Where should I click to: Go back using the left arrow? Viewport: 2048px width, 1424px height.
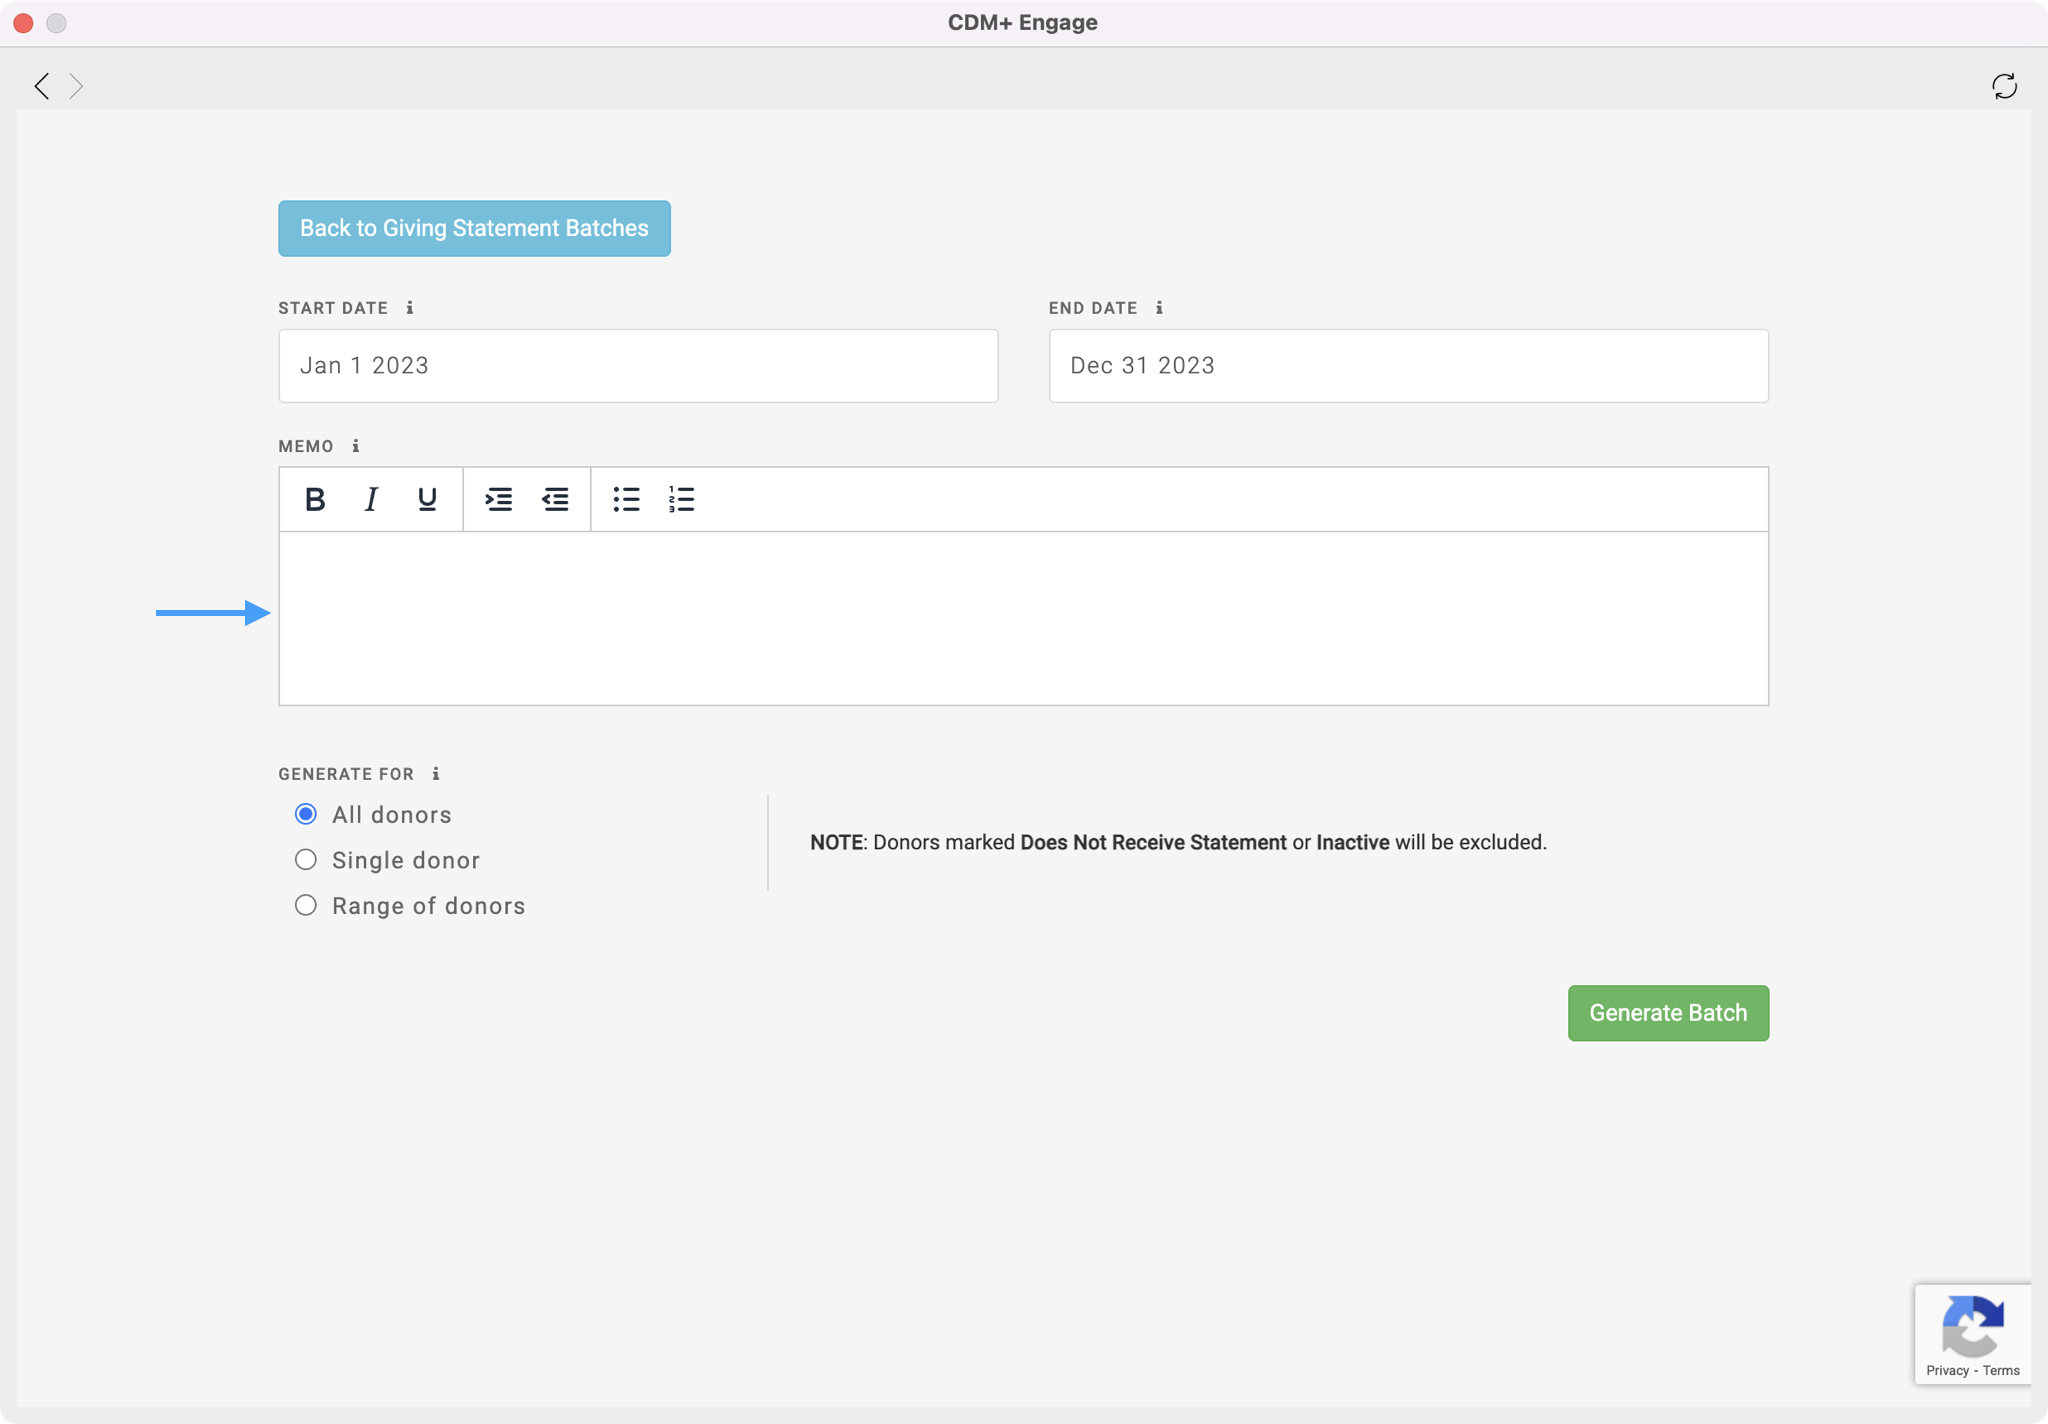42,86
